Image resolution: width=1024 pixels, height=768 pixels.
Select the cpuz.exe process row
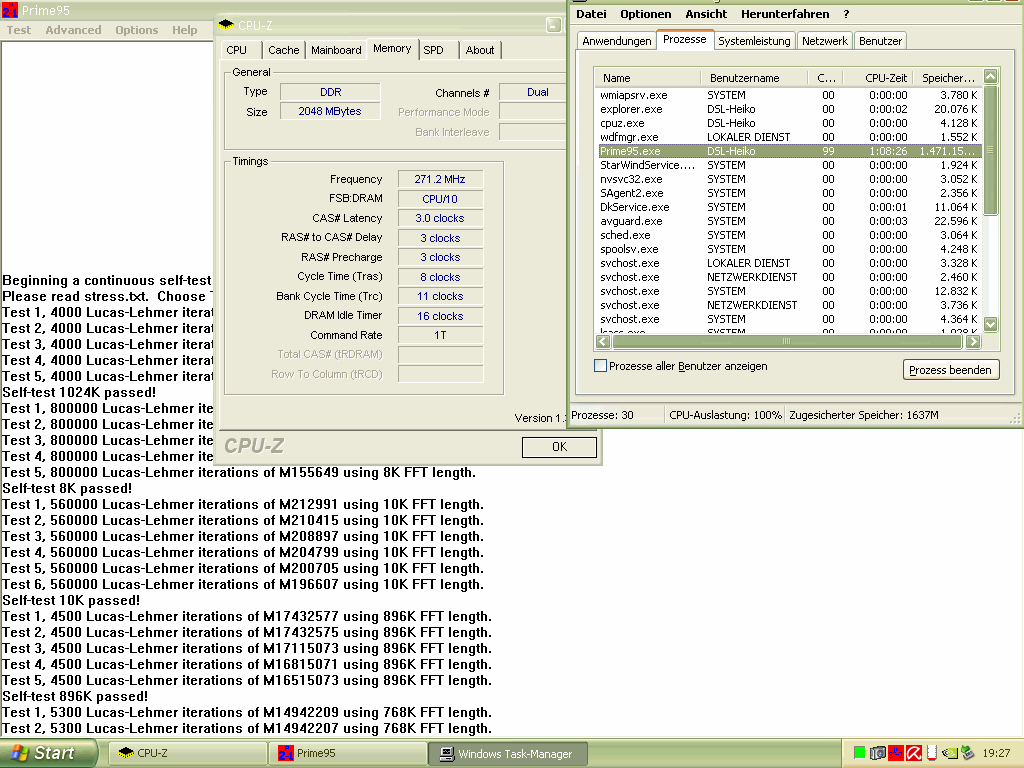click(x=788, y=123)
